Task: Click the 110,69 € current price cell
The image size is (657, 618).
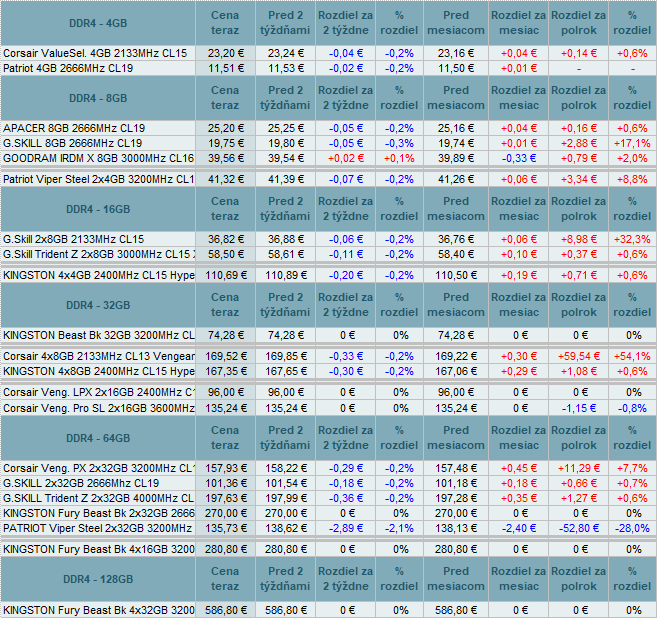Action: click(225, 275)
